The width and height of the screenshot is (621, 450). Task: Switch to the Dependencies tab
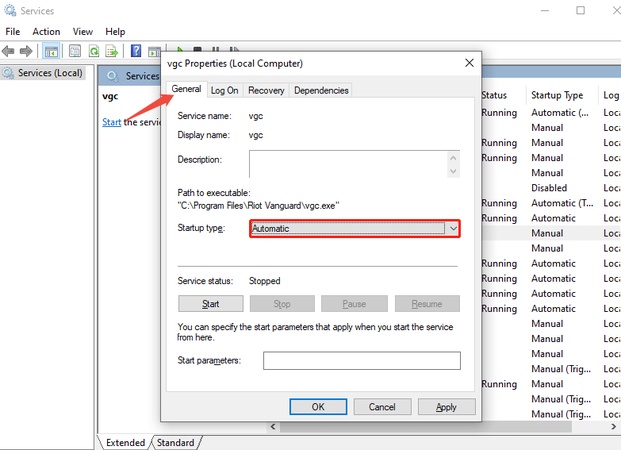click(321, 91)
